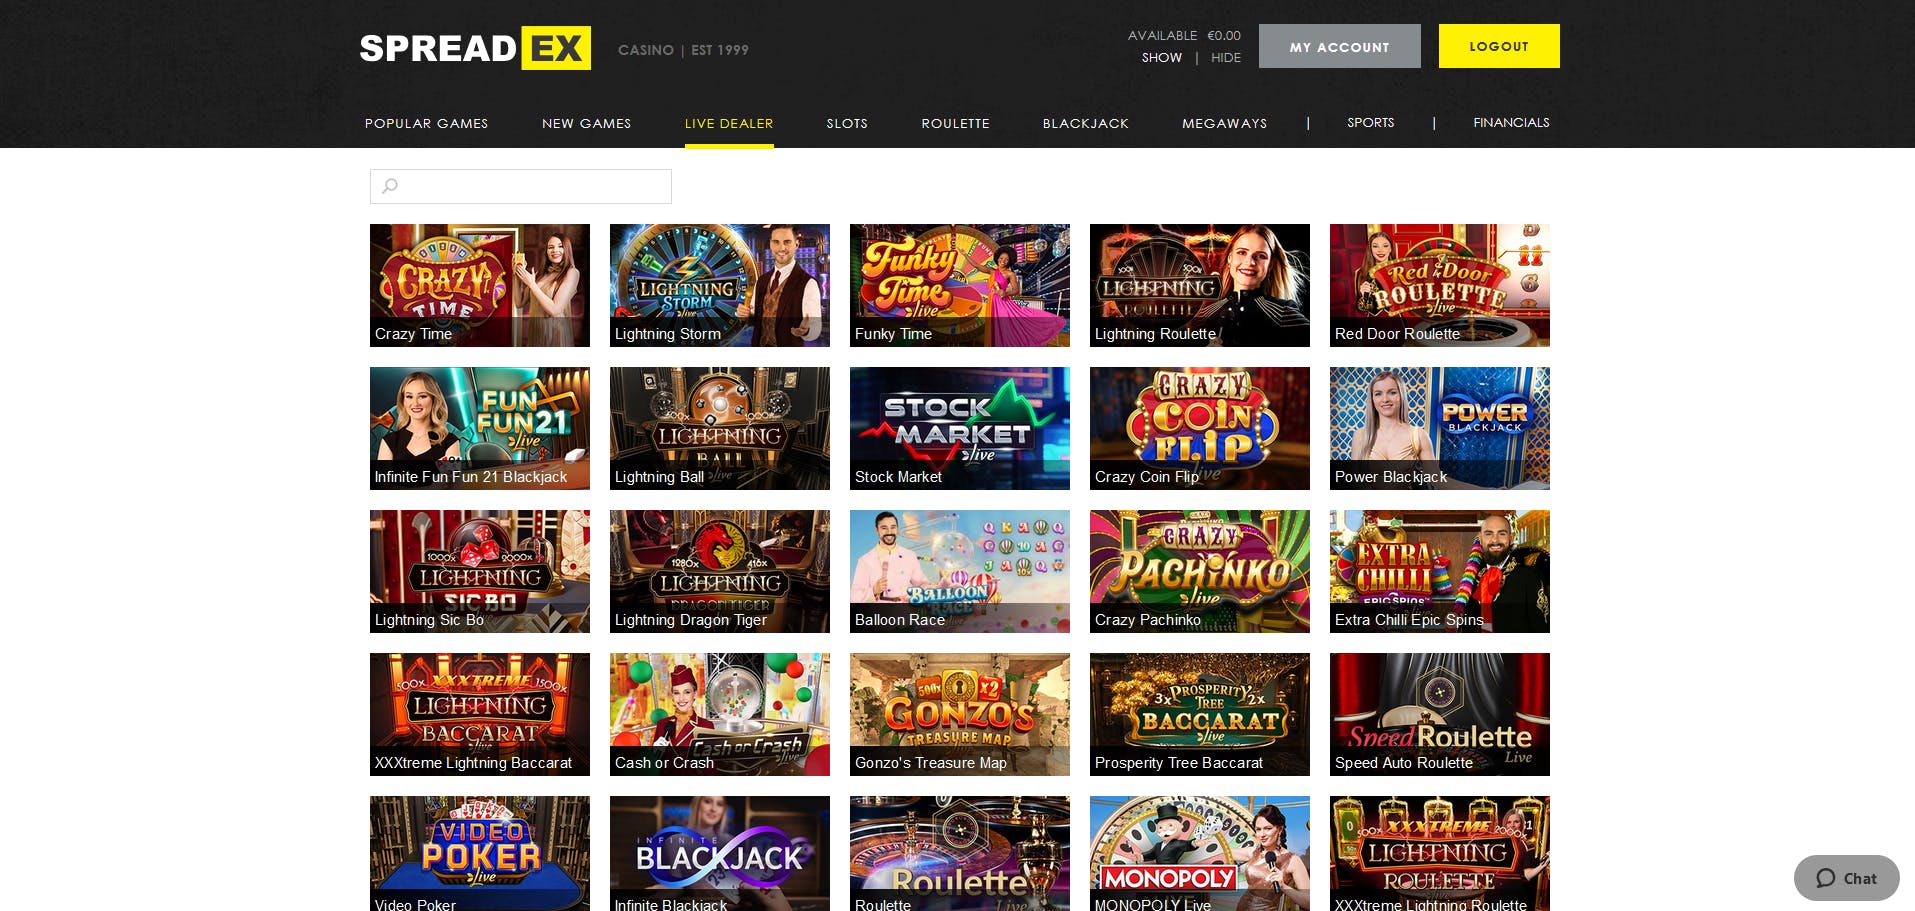Launch MONOPOLY Live game

pyautogui.click(x=1200, y=853)
